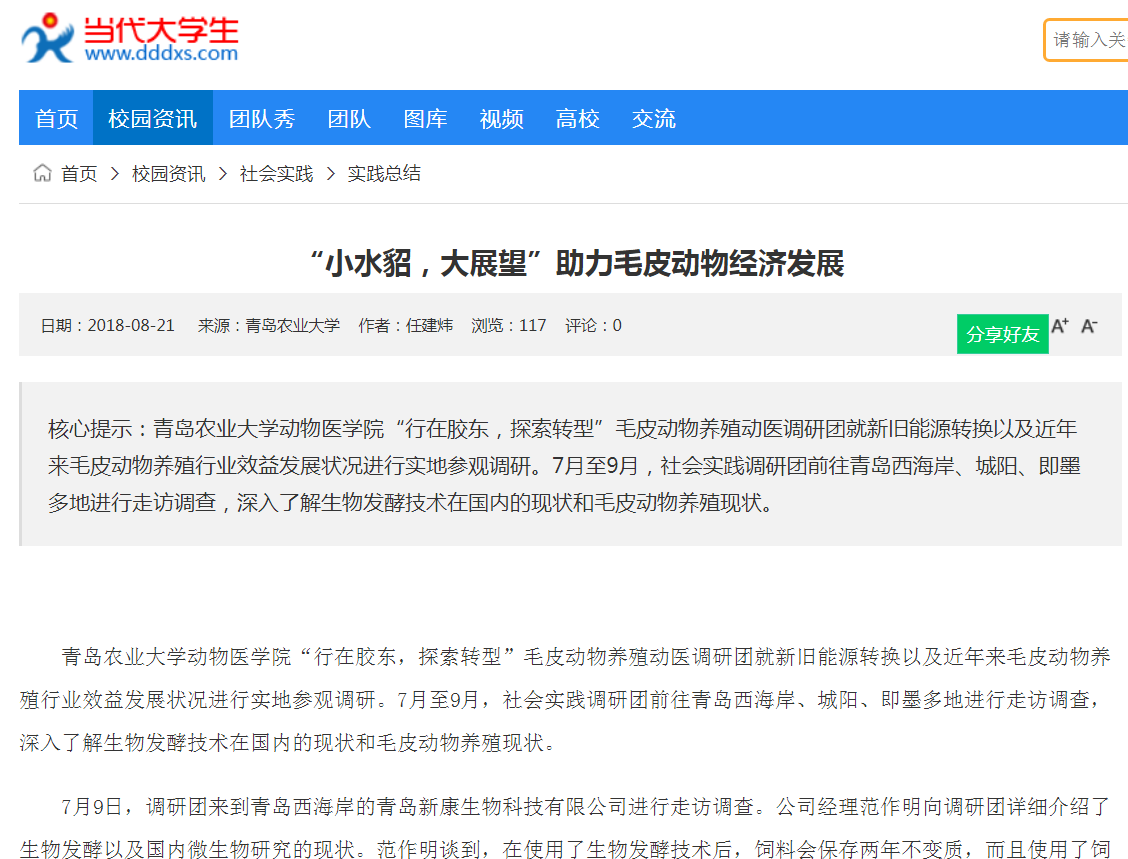Increase font size with A+ icon
The height and width of the screenshot is (859, 1128).
(1060, 326)
